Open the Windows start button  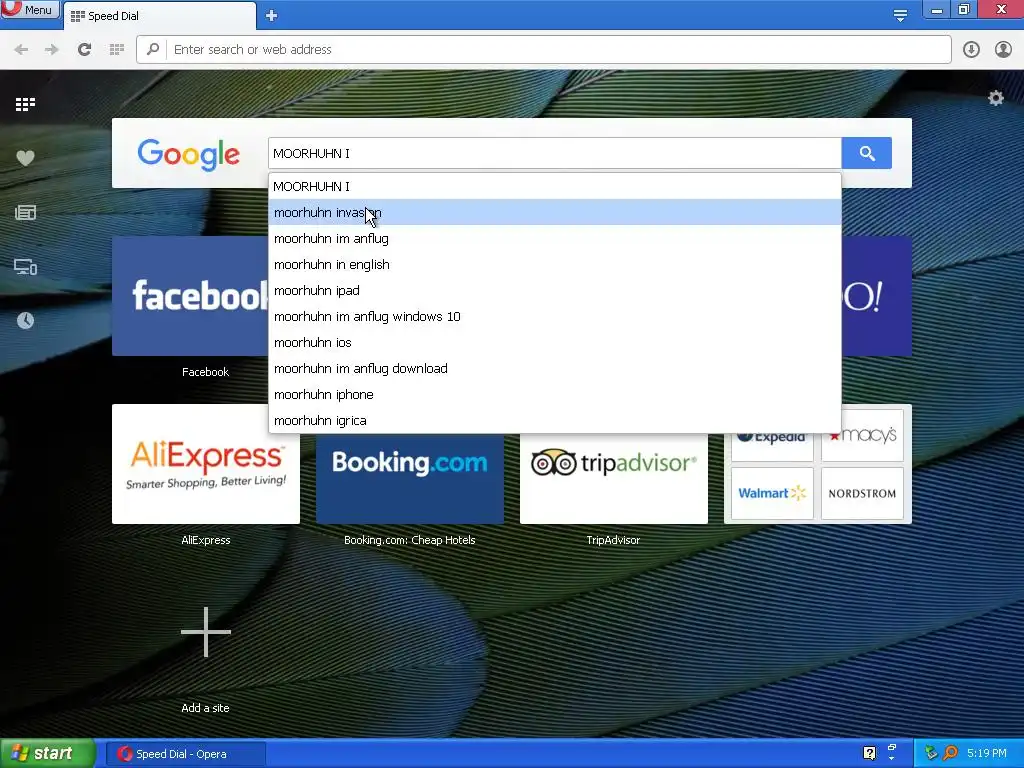pyautogui.click(x=48, y=754)
